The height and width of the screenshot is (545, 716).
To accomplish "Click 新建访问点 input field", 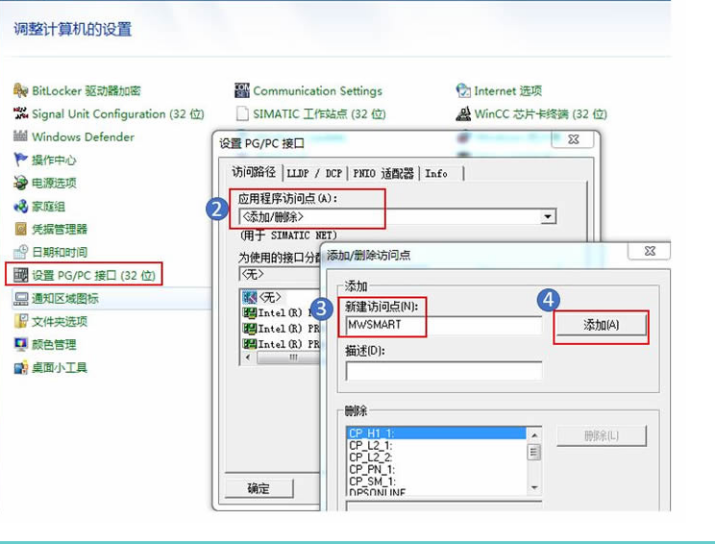I will (x=443, y=325).
